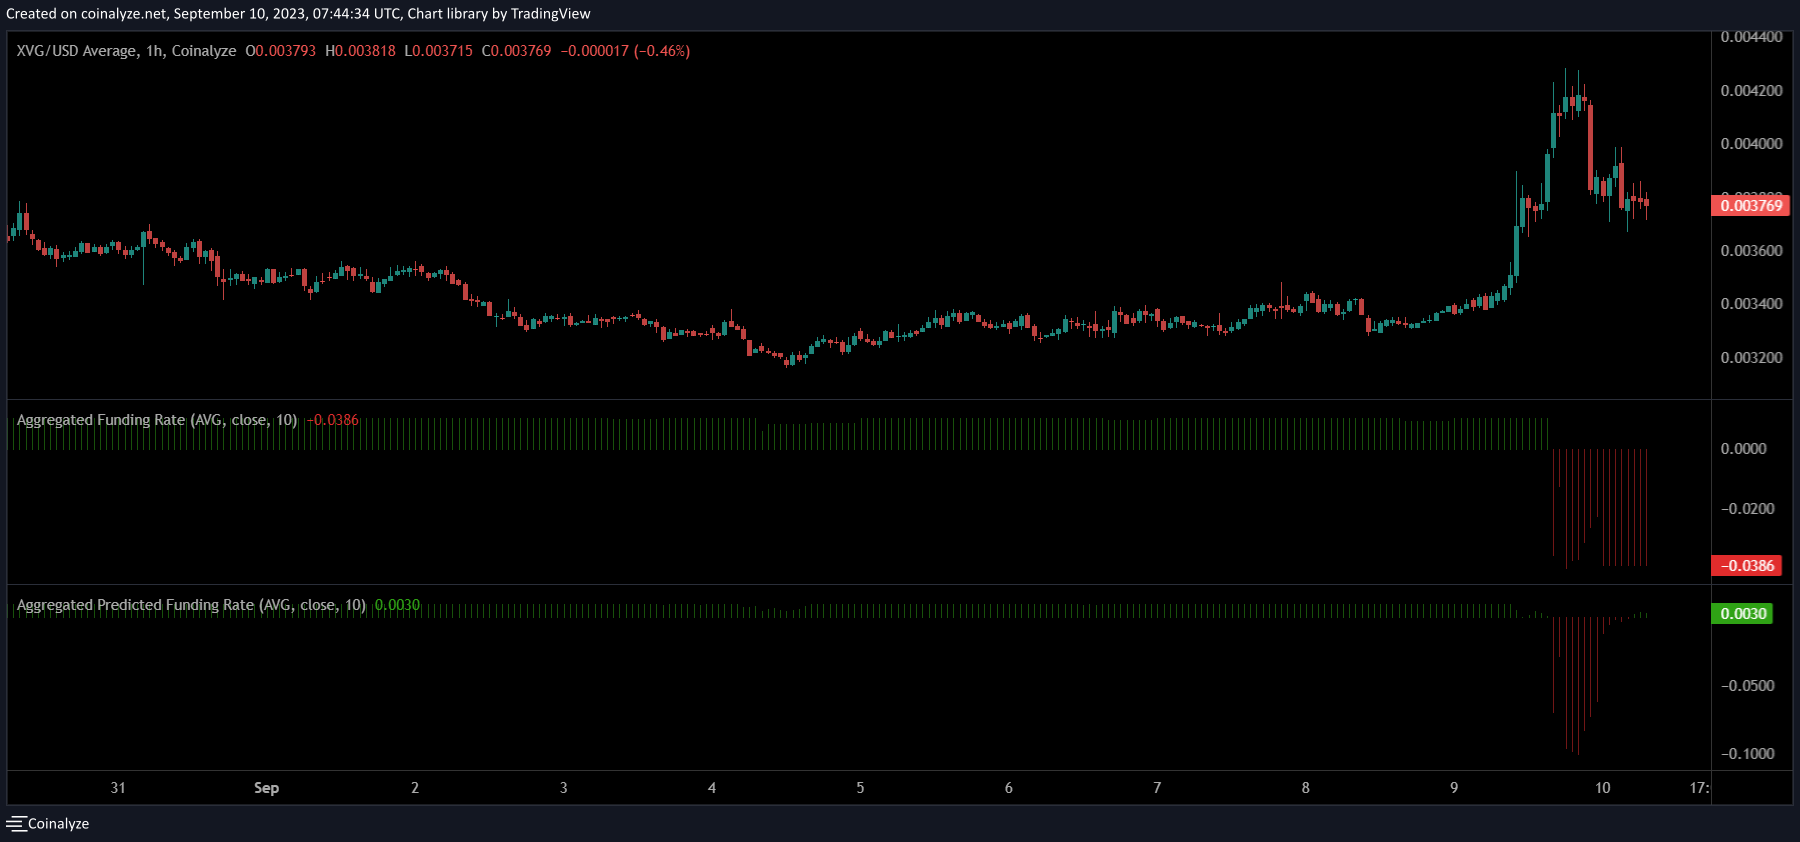Click the 0.003200 level on price axis
Screen dimensions: 1800x842
(1751, 358)
